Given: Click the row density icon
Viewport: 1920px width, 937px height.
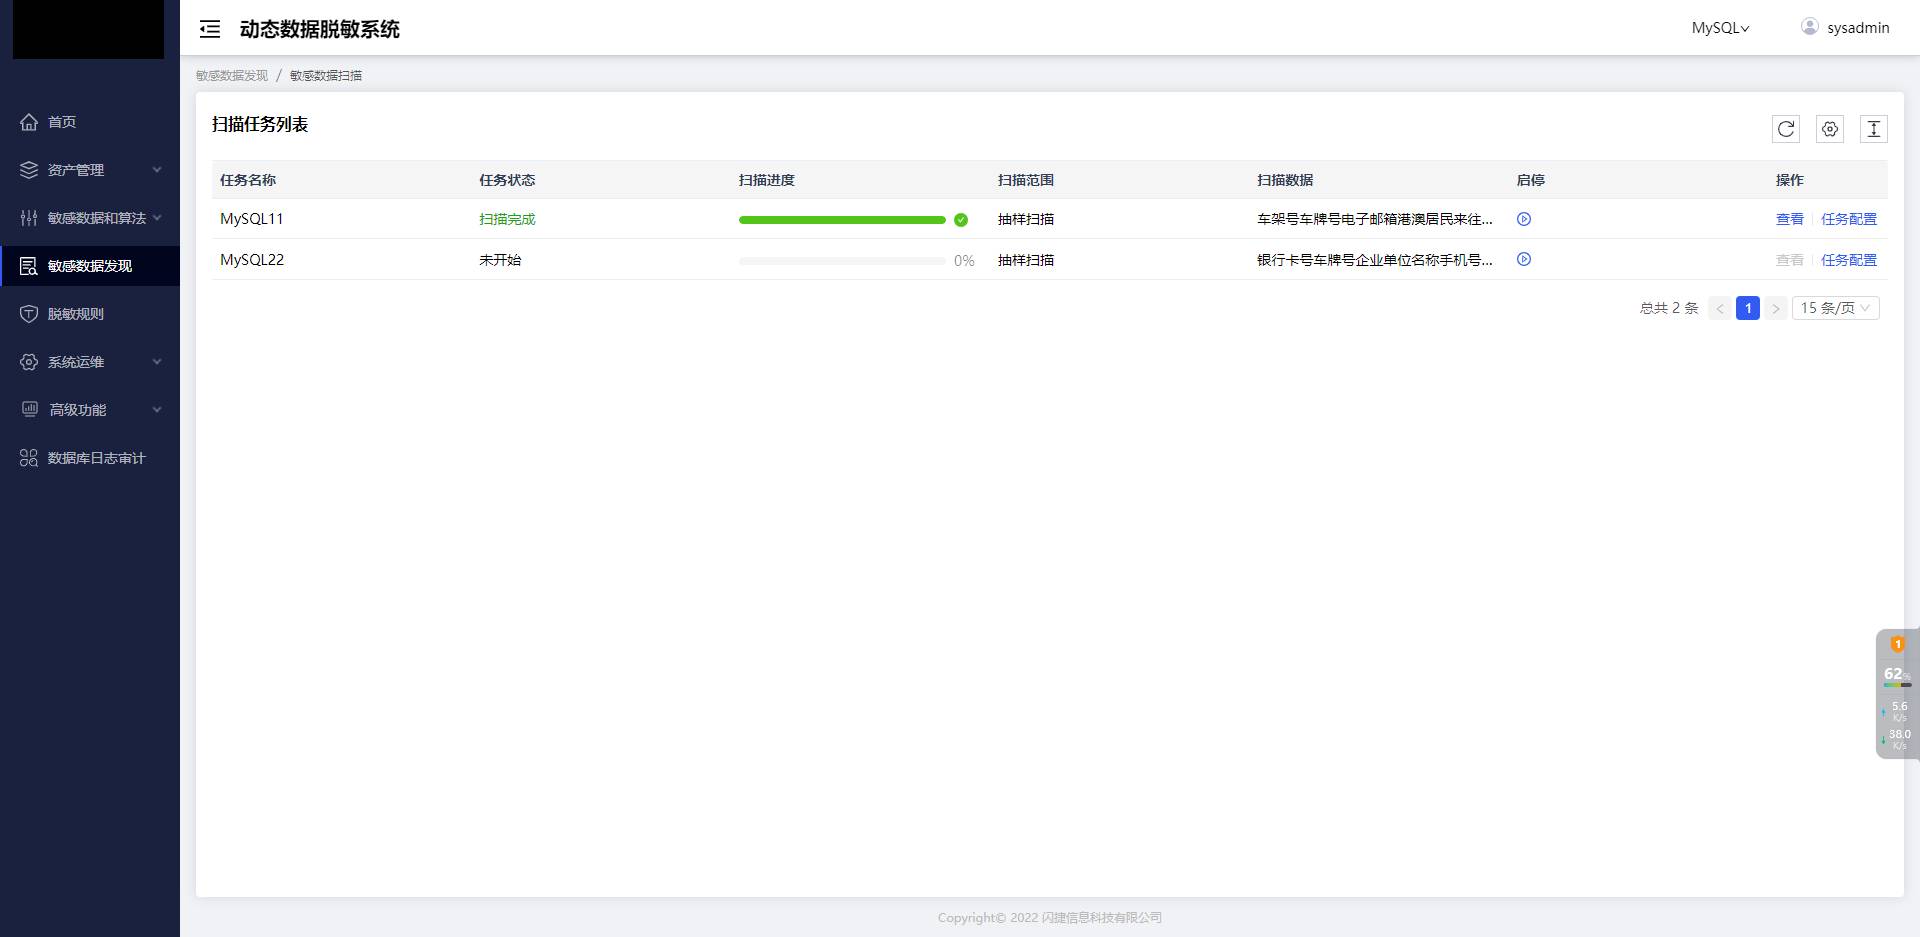Looking at the screenshot, I should pyautogui.click(x=1874, y=129).
